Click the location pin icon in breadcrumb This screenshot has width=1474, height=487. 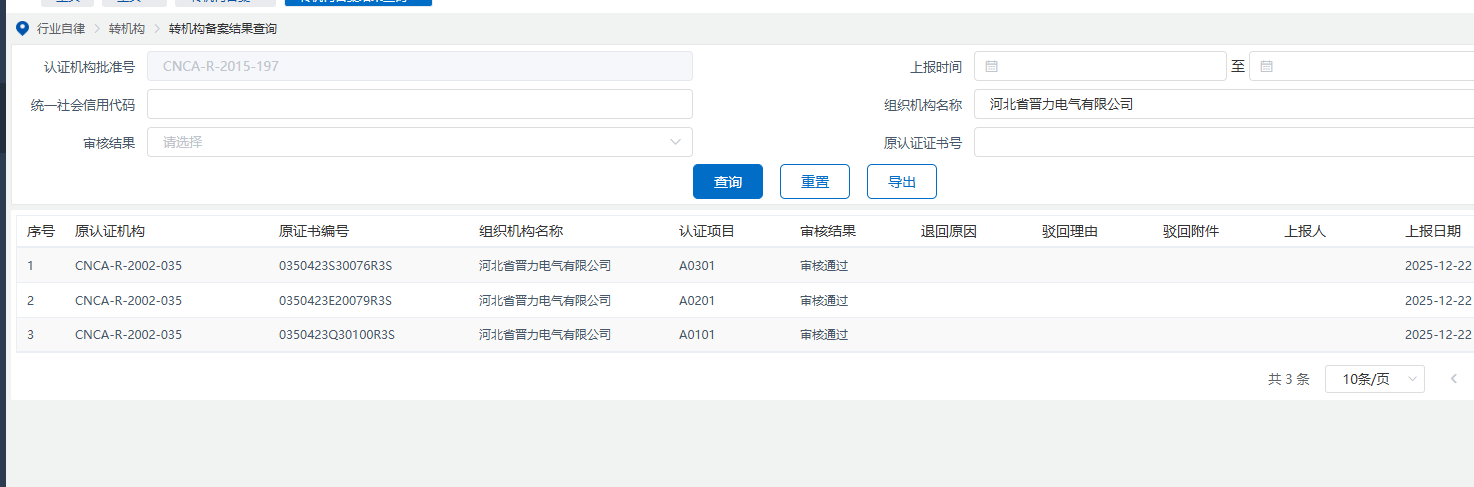(x=23, y=28)
